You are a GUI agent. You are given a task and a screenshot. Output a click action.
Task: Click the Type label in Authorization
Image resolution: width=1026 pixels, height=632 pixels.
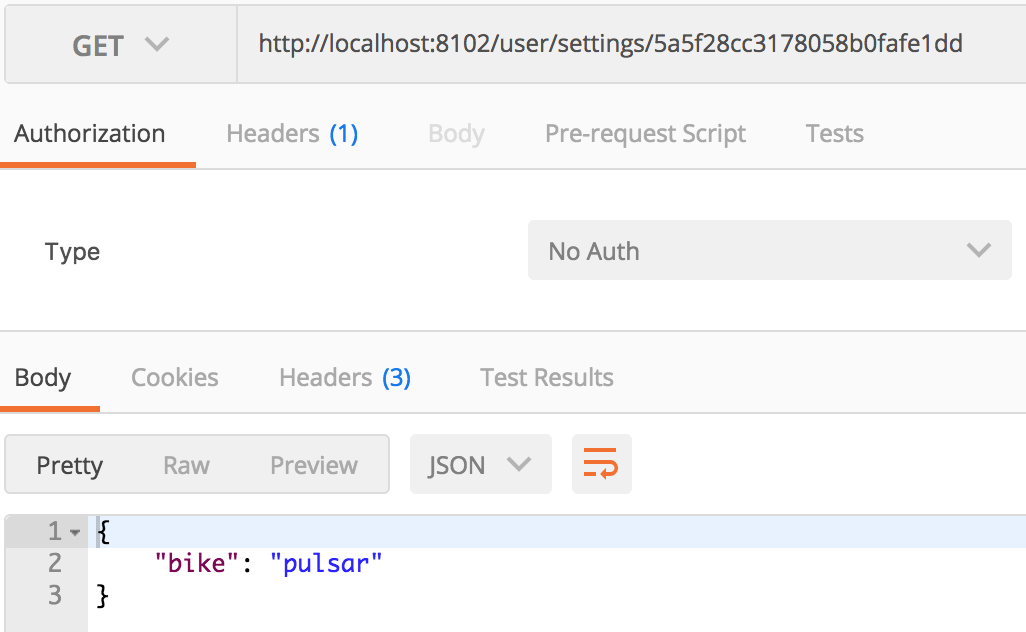73,251
